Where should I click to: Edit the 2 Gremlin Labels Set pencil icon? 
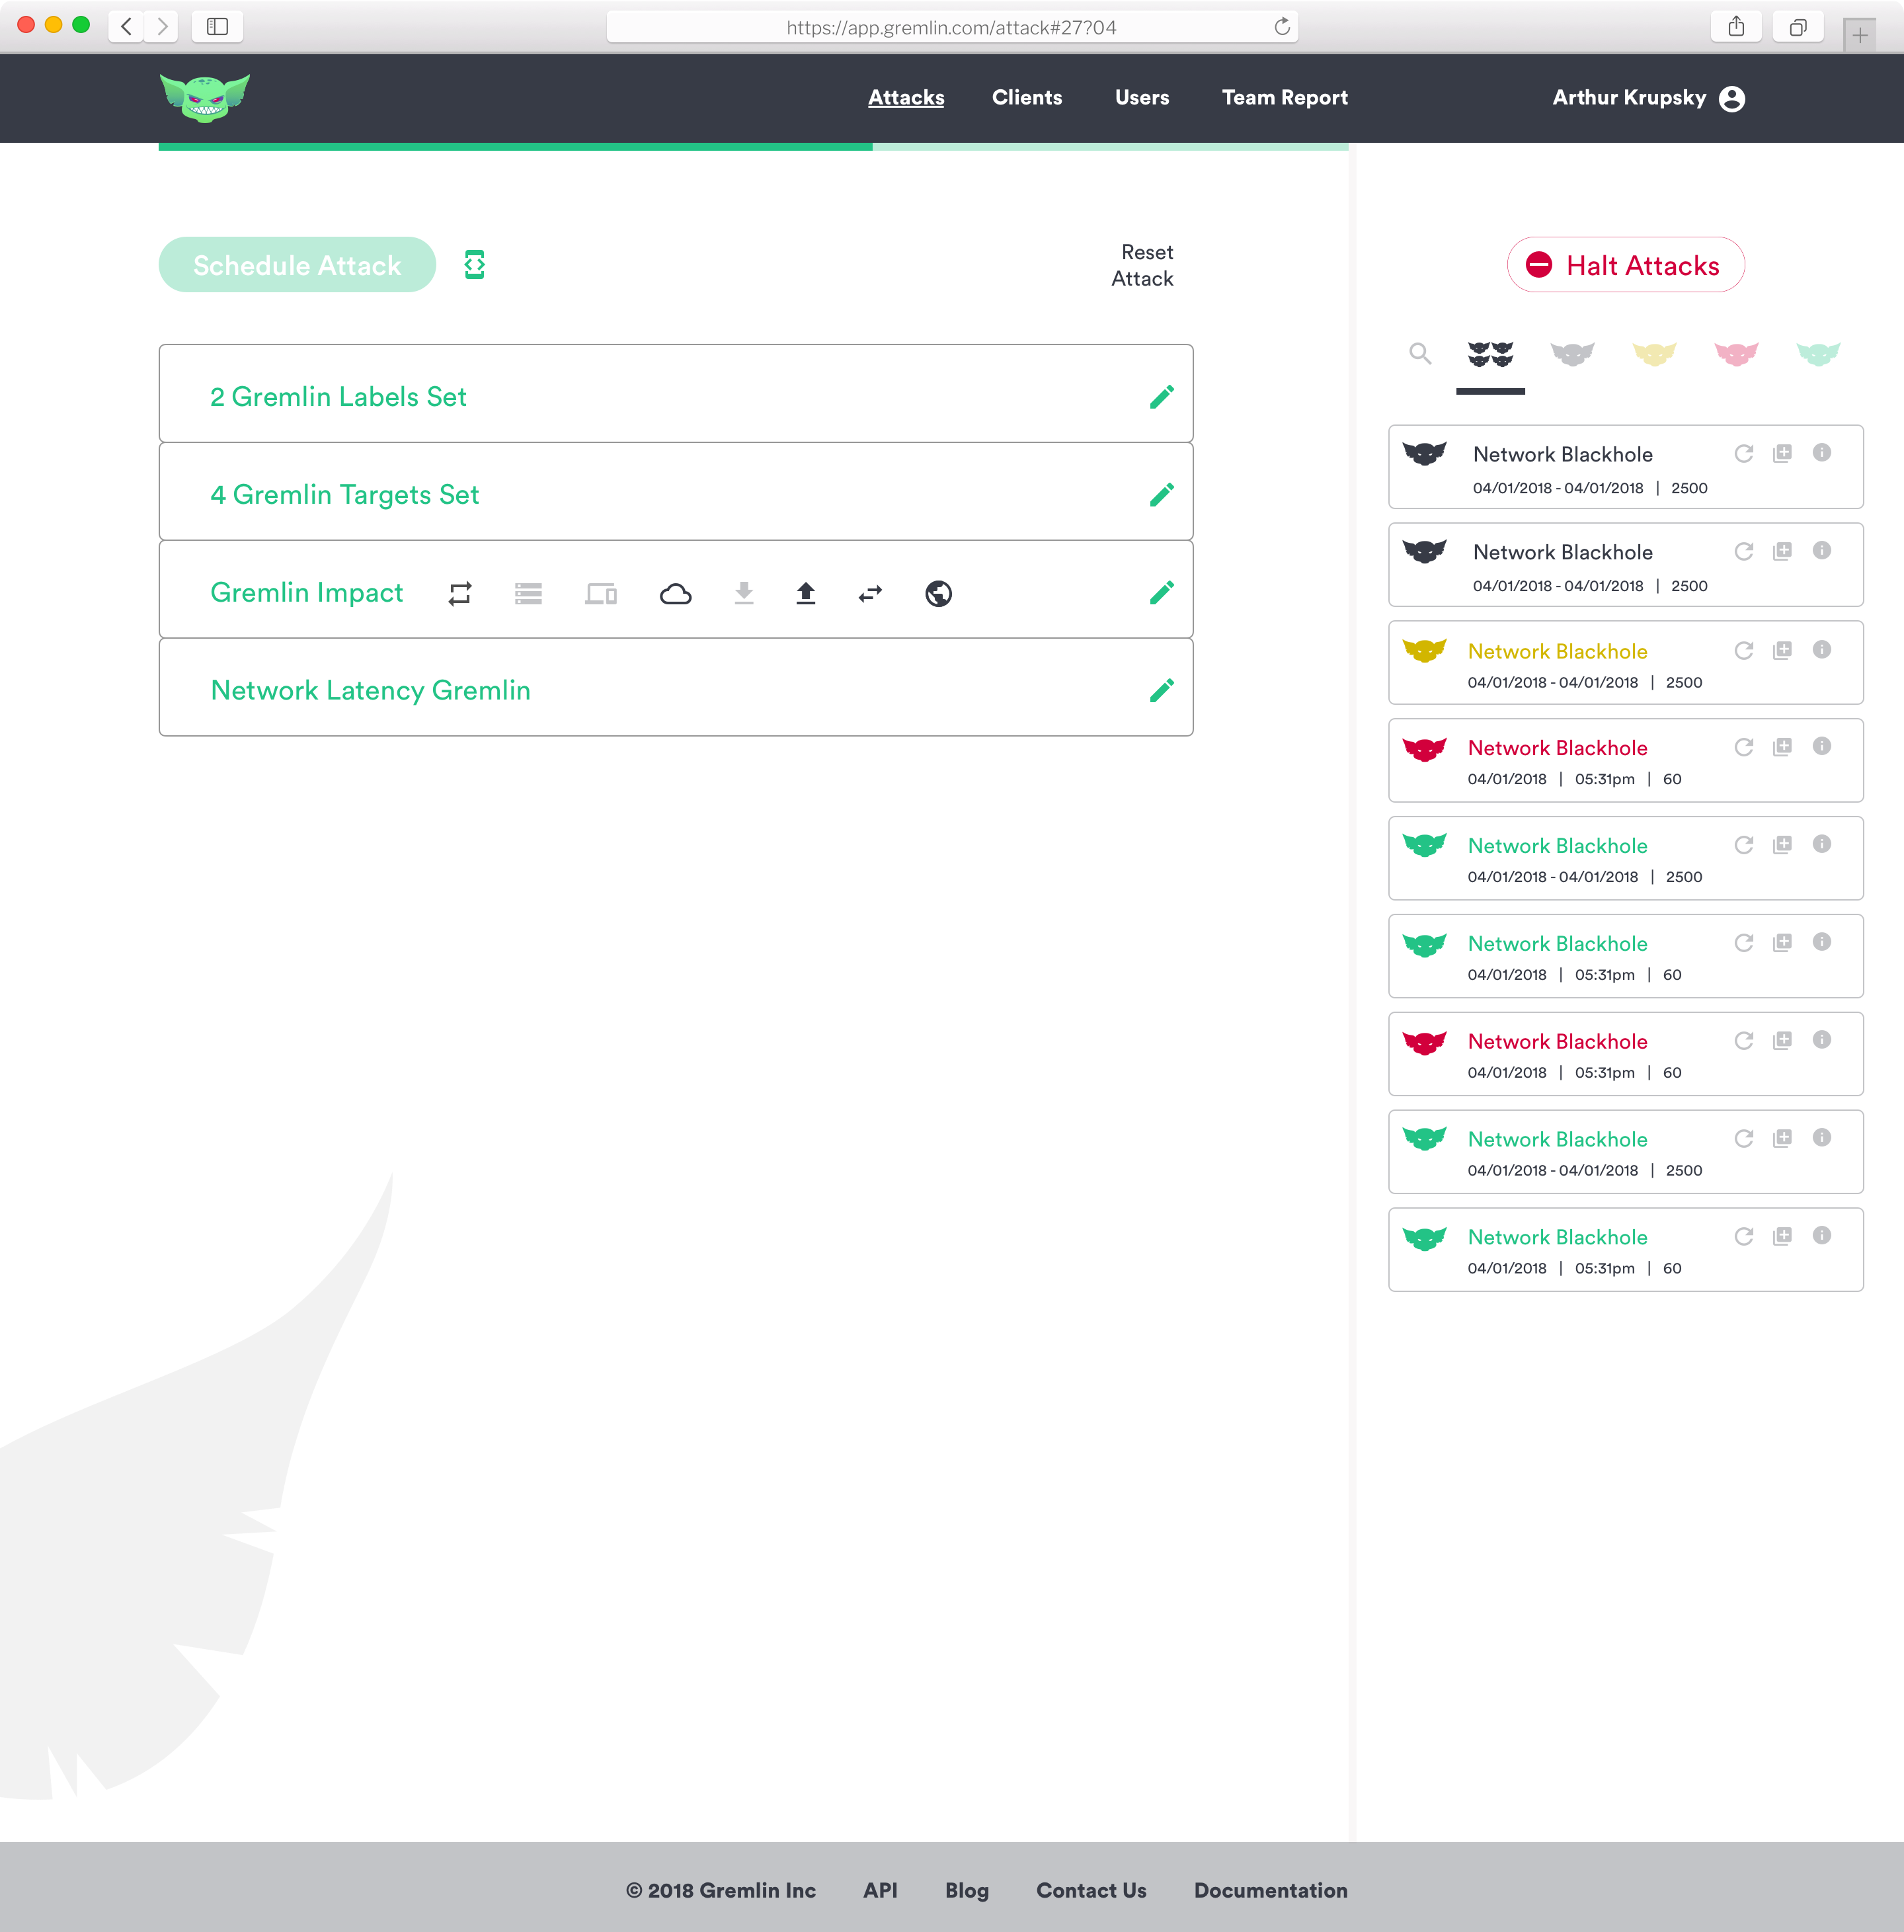pos(1161,397)
